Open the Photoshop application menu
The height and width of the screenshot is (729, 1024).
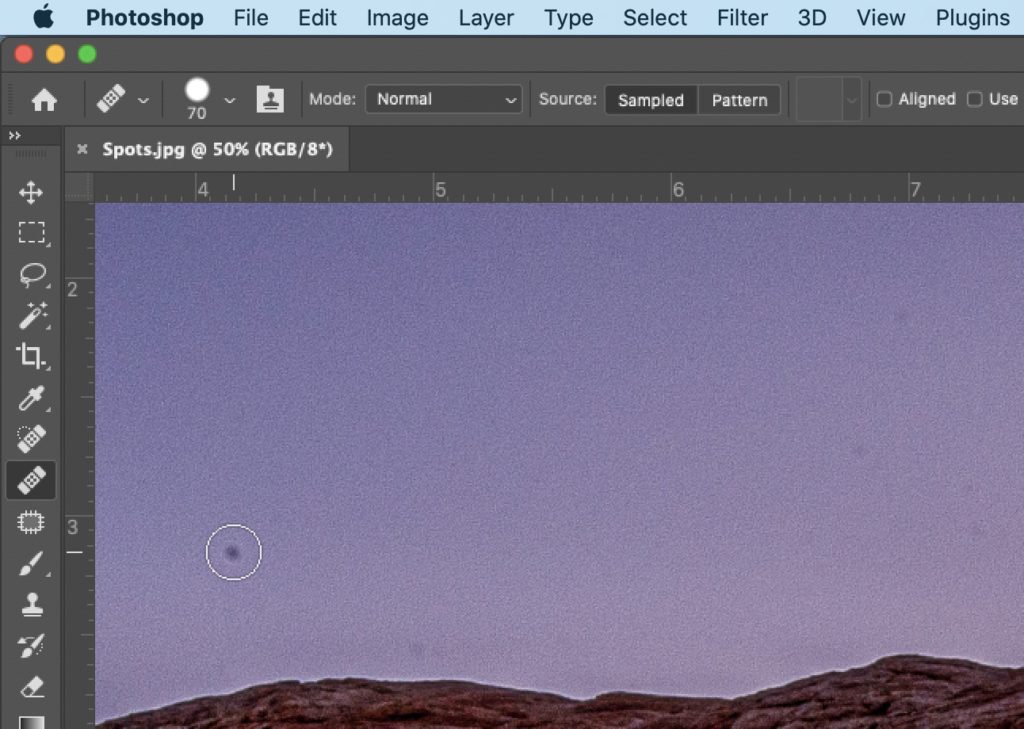144,18
